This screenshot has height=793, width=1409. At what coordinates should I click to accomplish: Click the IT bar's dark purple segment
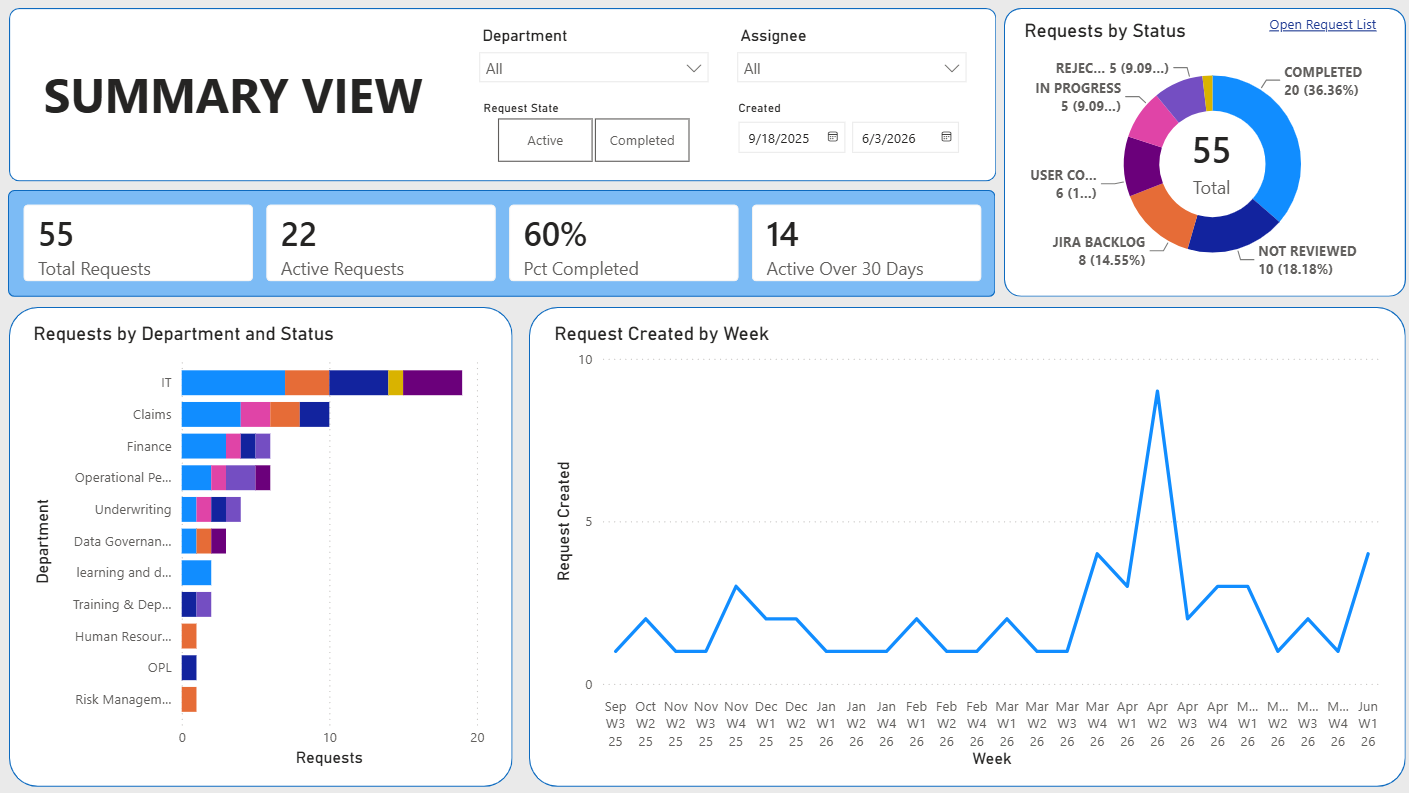pyautogui.click(x=433, y=382)
